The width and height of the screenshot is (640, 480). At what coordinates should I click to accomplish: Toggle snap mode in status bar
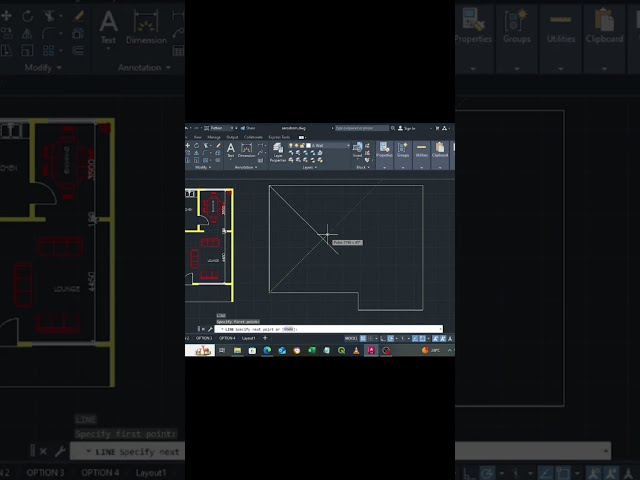coord(371,338)
